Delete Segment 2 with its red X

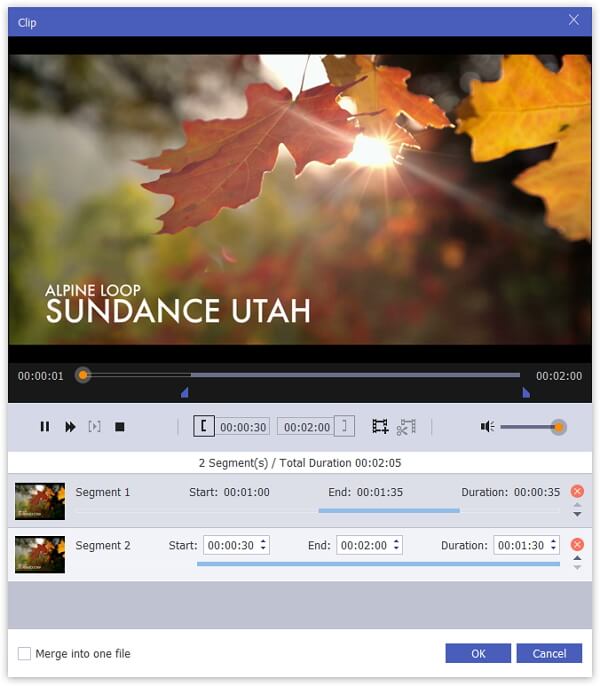click(577, 544)
